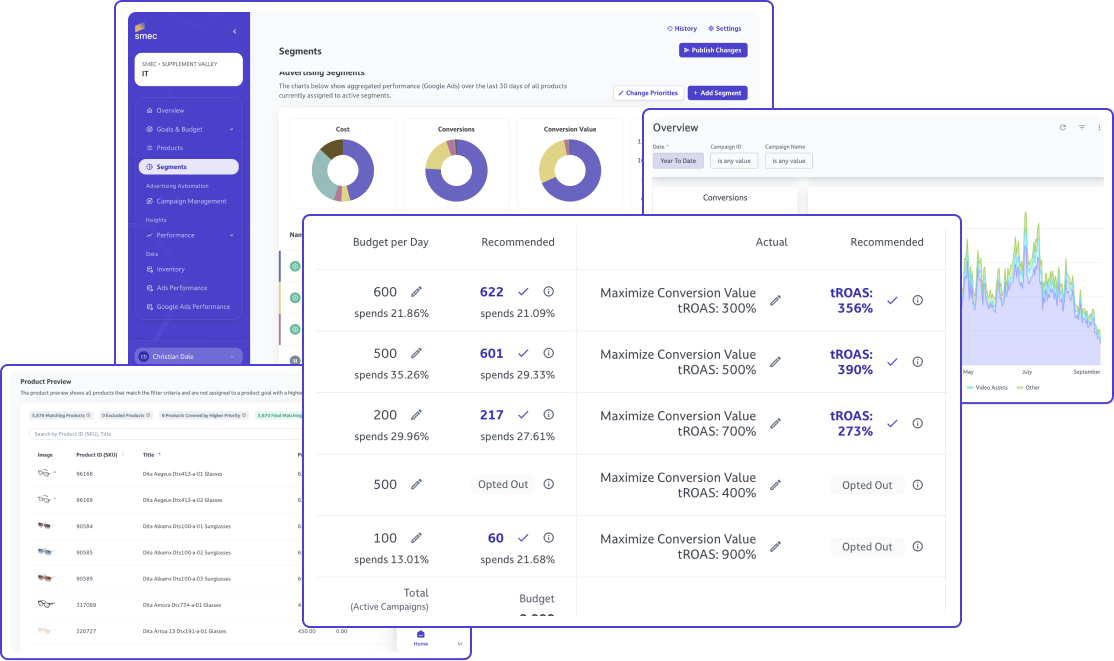Image resolution: width=1114 pixels, height=661 pixels.
Task: Apply recommended budget of 60
Action: click(523, 538)
